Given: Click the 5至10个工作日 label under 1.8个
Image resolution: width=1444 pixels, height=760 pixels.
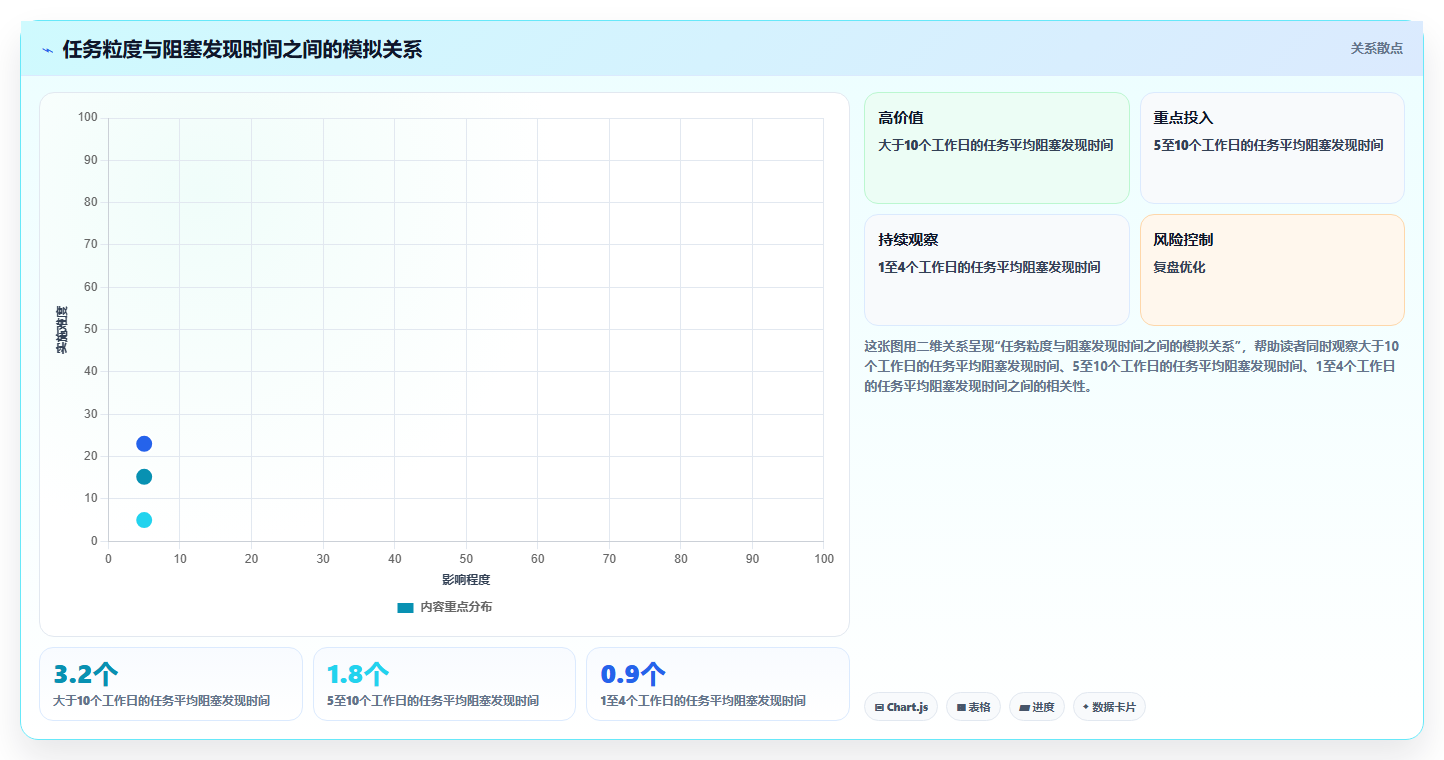Looking at the screenshot, I should [x=433, y=701].
